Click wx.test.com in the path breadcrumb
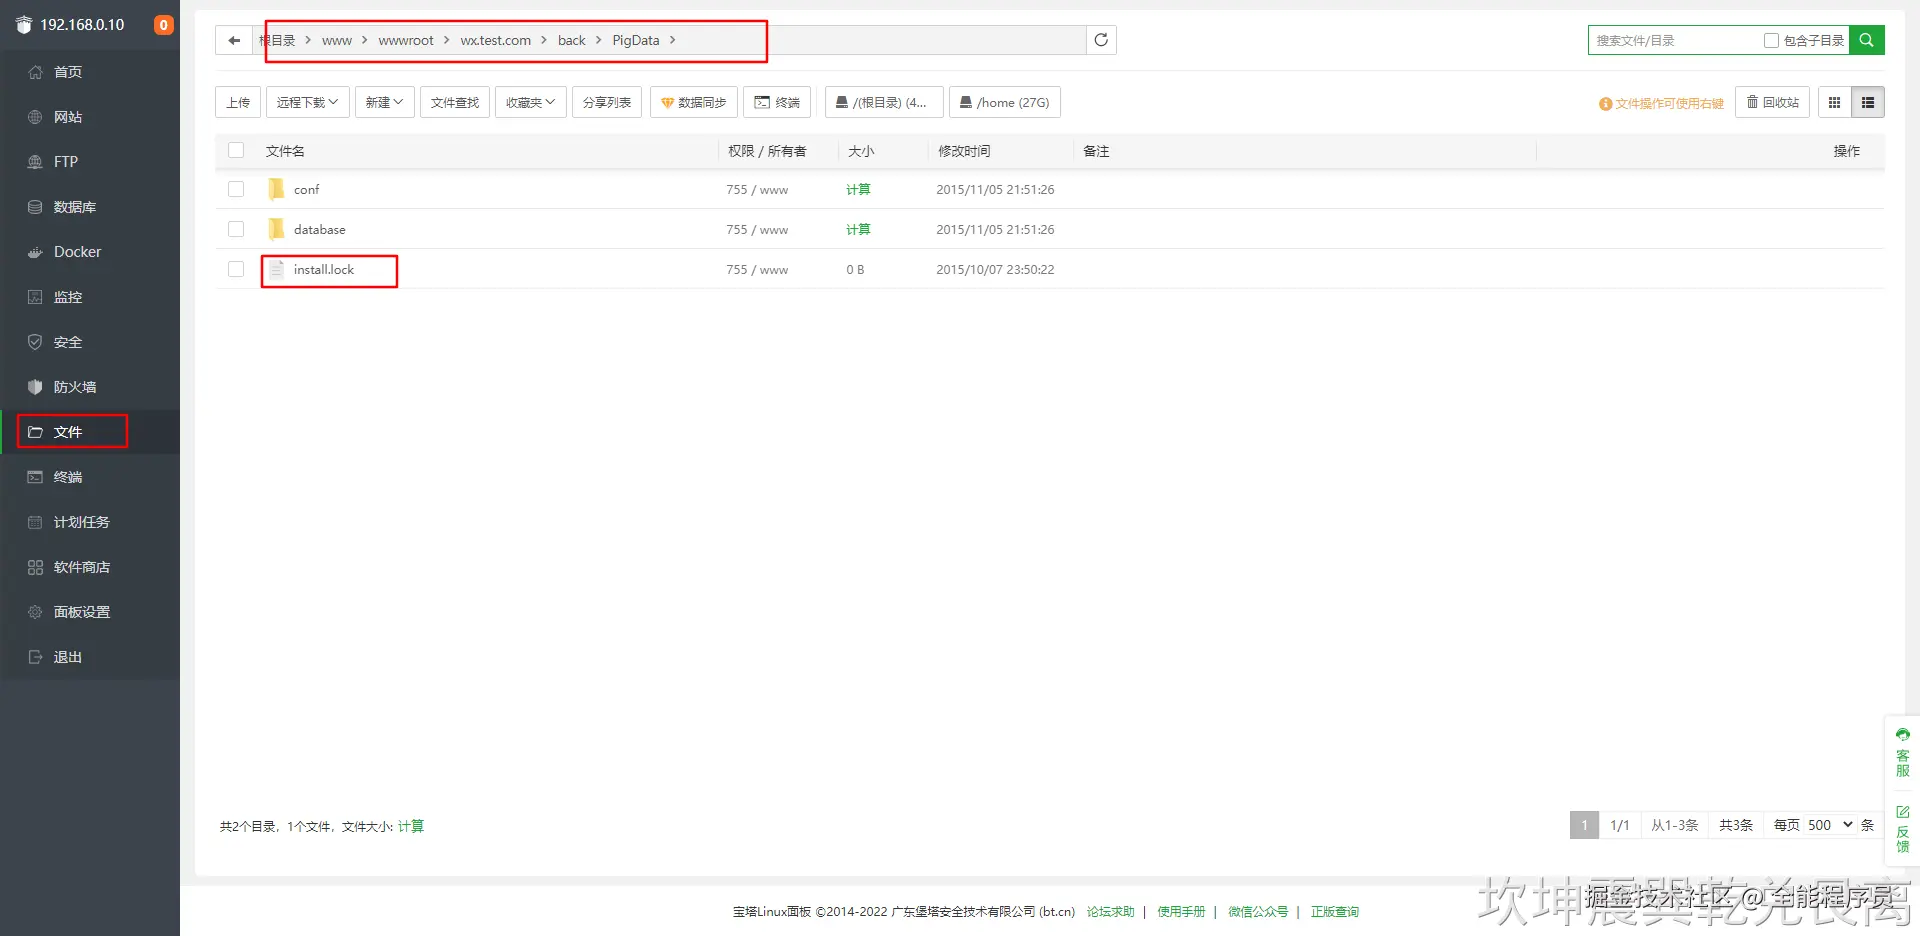The image size is (1920, 936). click(x=495, y=40)
